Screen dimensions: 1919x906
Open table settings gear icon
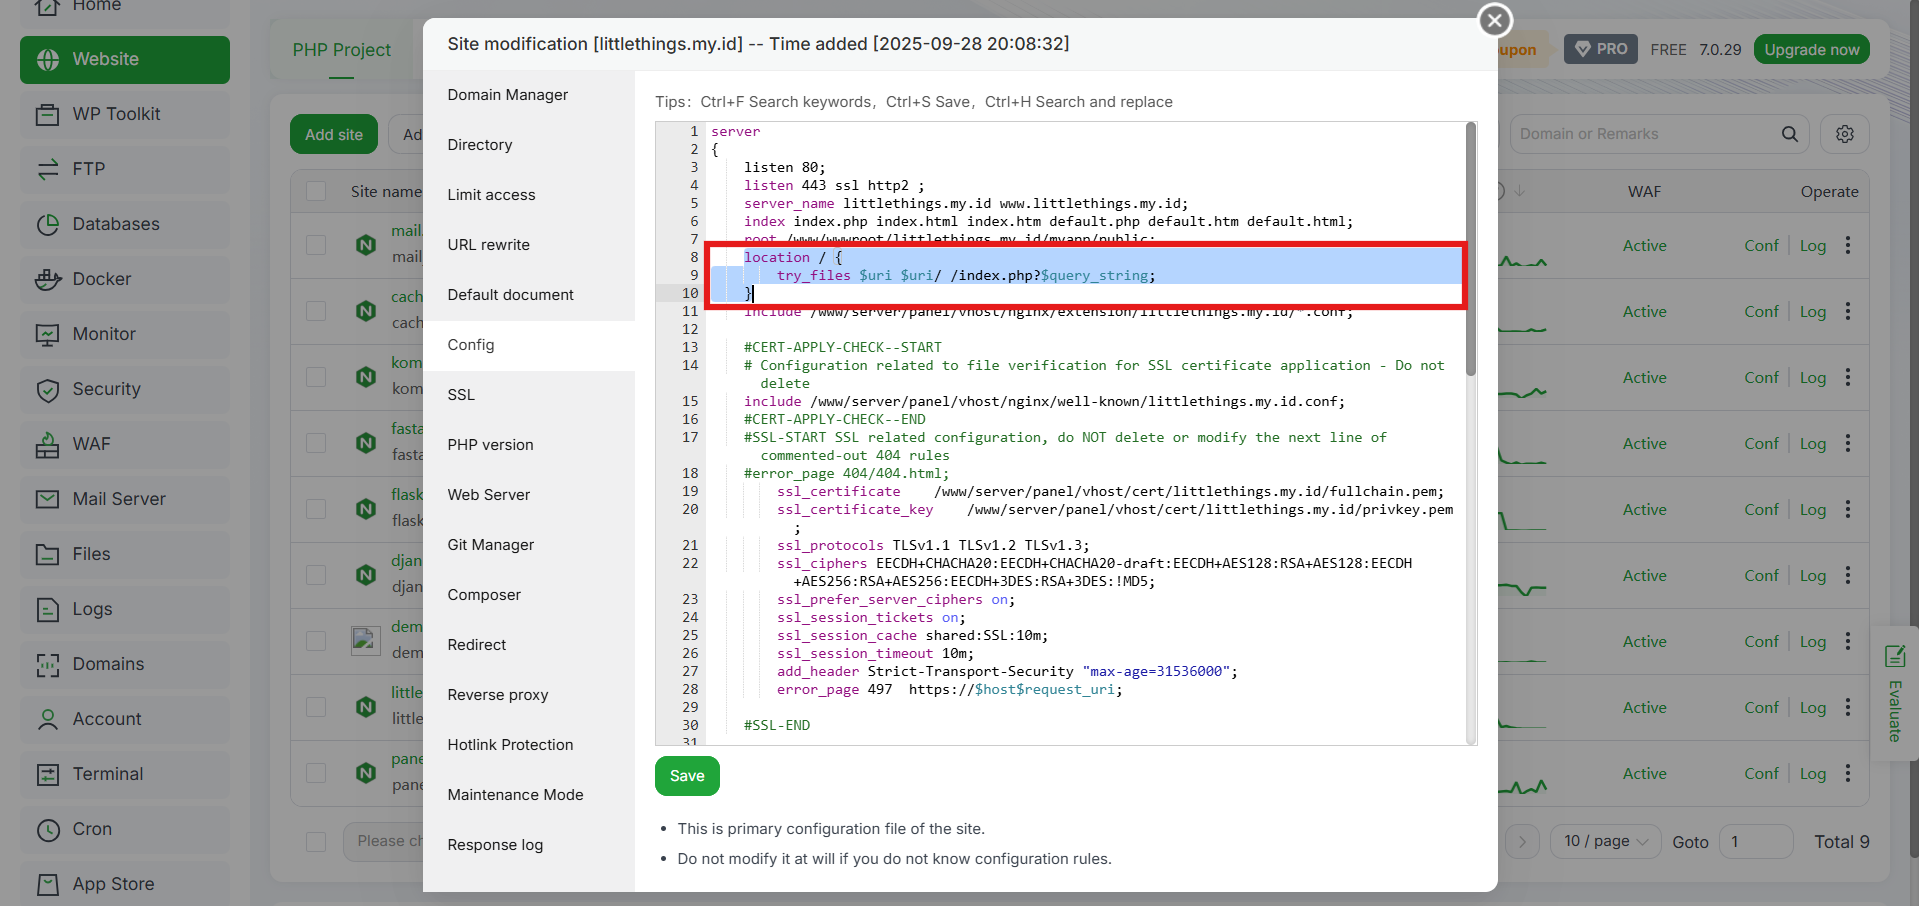[x=1845, y=134]
